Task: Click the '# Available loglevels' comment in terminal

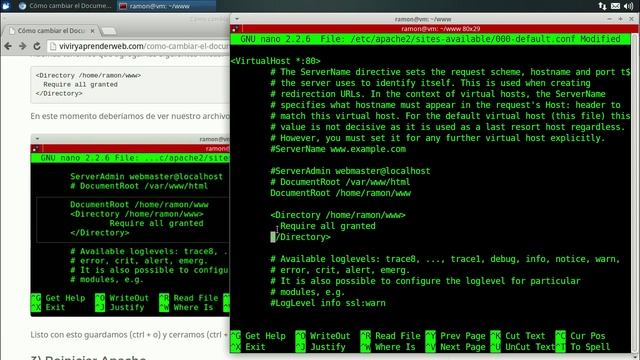Action: click(x=445, y=259)
